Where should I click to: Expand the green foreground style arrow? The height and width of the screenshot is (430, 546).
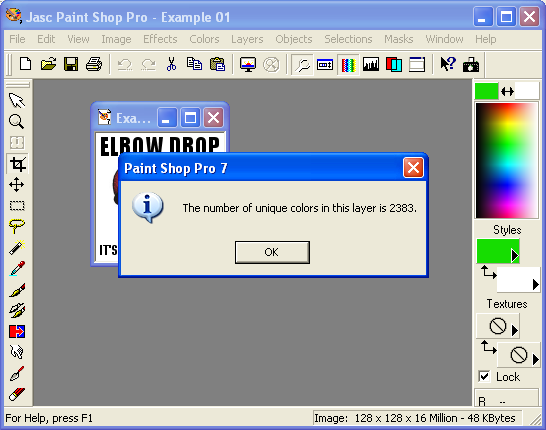515,256
